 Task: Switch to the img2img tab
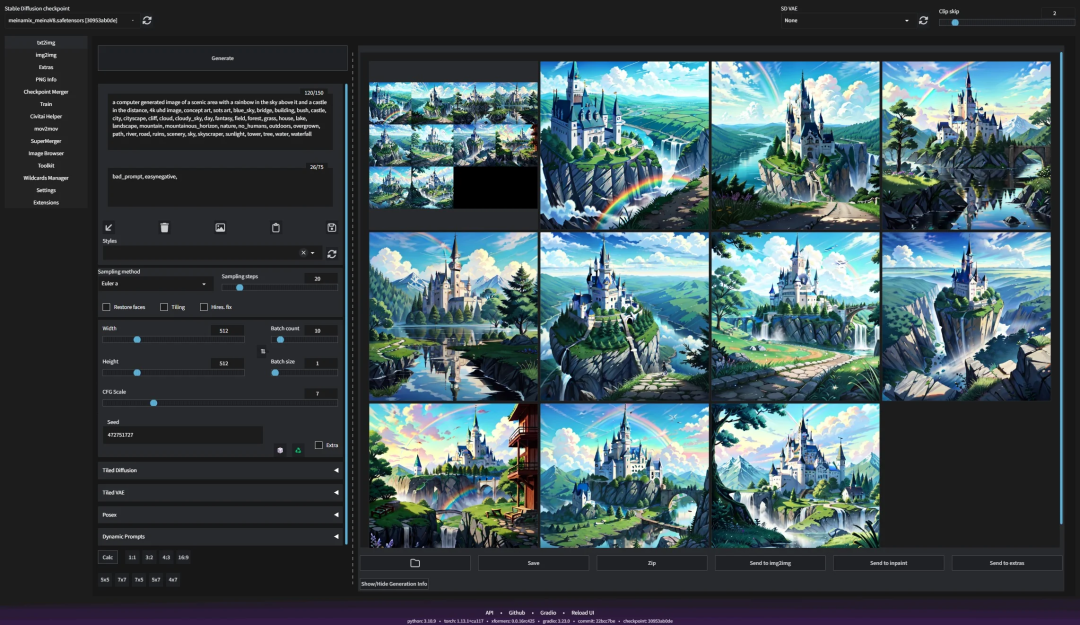(46, 55)
